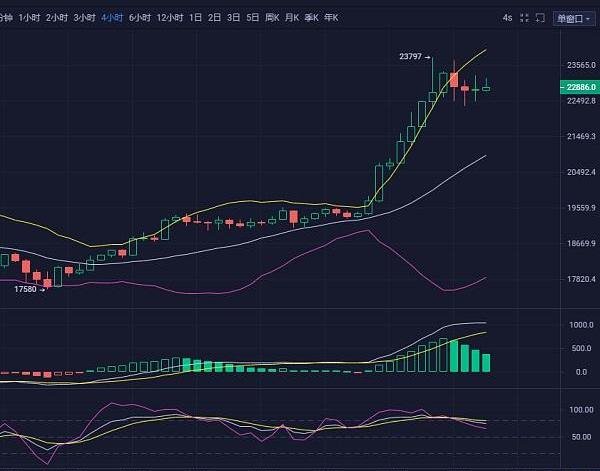Click the large red candle near the peak
Image resolution: width=600 pixels, height=471 pixels.
[454, 80]
